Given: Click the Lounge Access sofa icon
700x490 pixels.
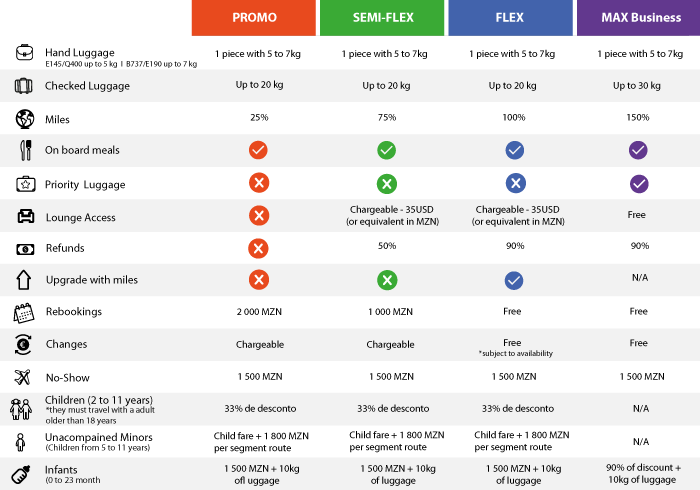Looking at the screenshot, I should [x=23, y=216].
